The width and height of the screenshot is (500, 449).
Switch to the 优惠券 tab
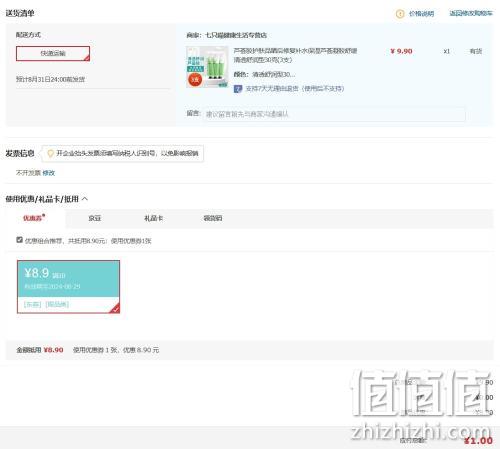pyautogui.click(x=34, y=218)
